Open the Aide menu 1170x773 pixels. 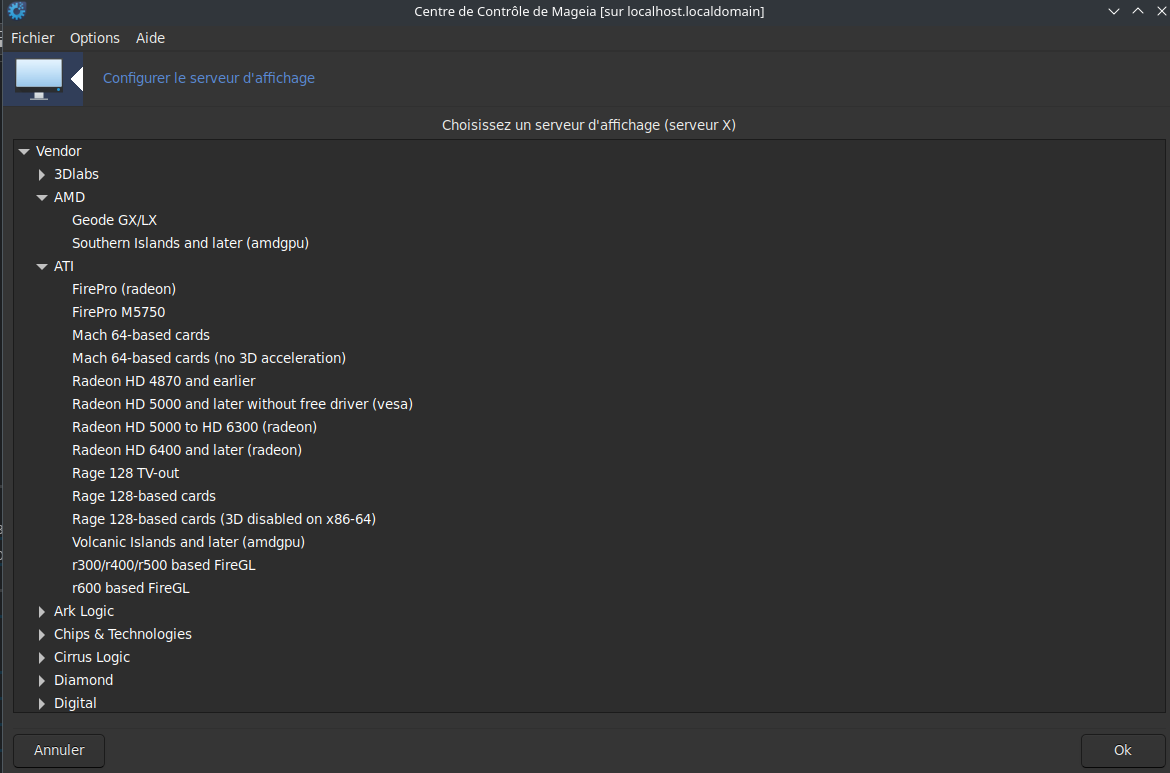pyautogui.click(x=150, y=38)
